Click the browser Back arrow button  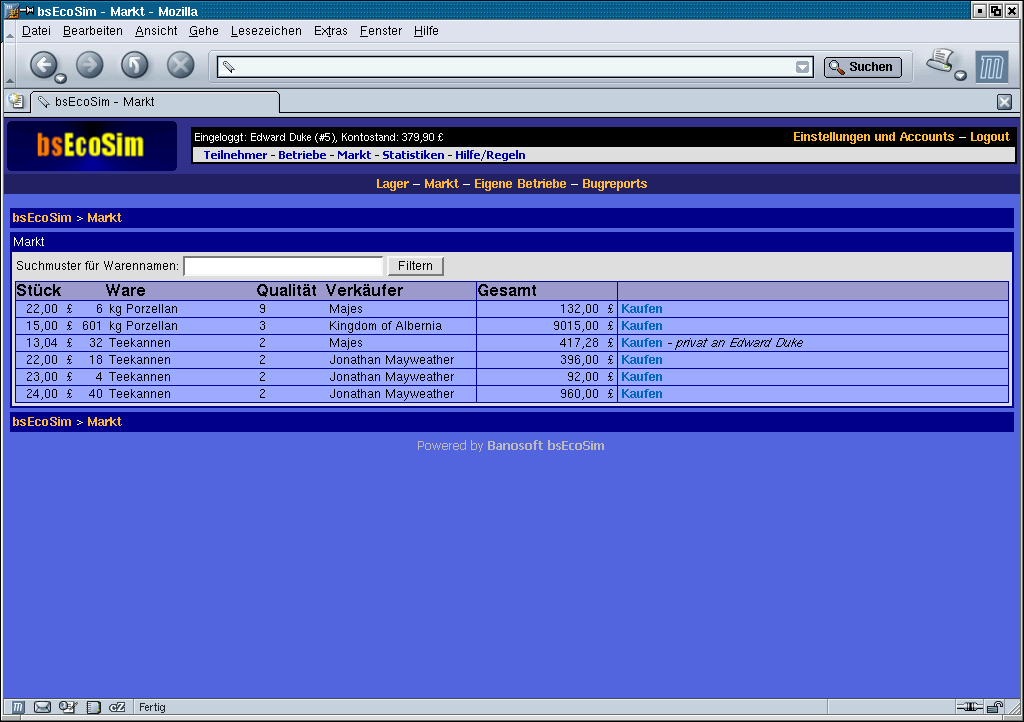43,65
